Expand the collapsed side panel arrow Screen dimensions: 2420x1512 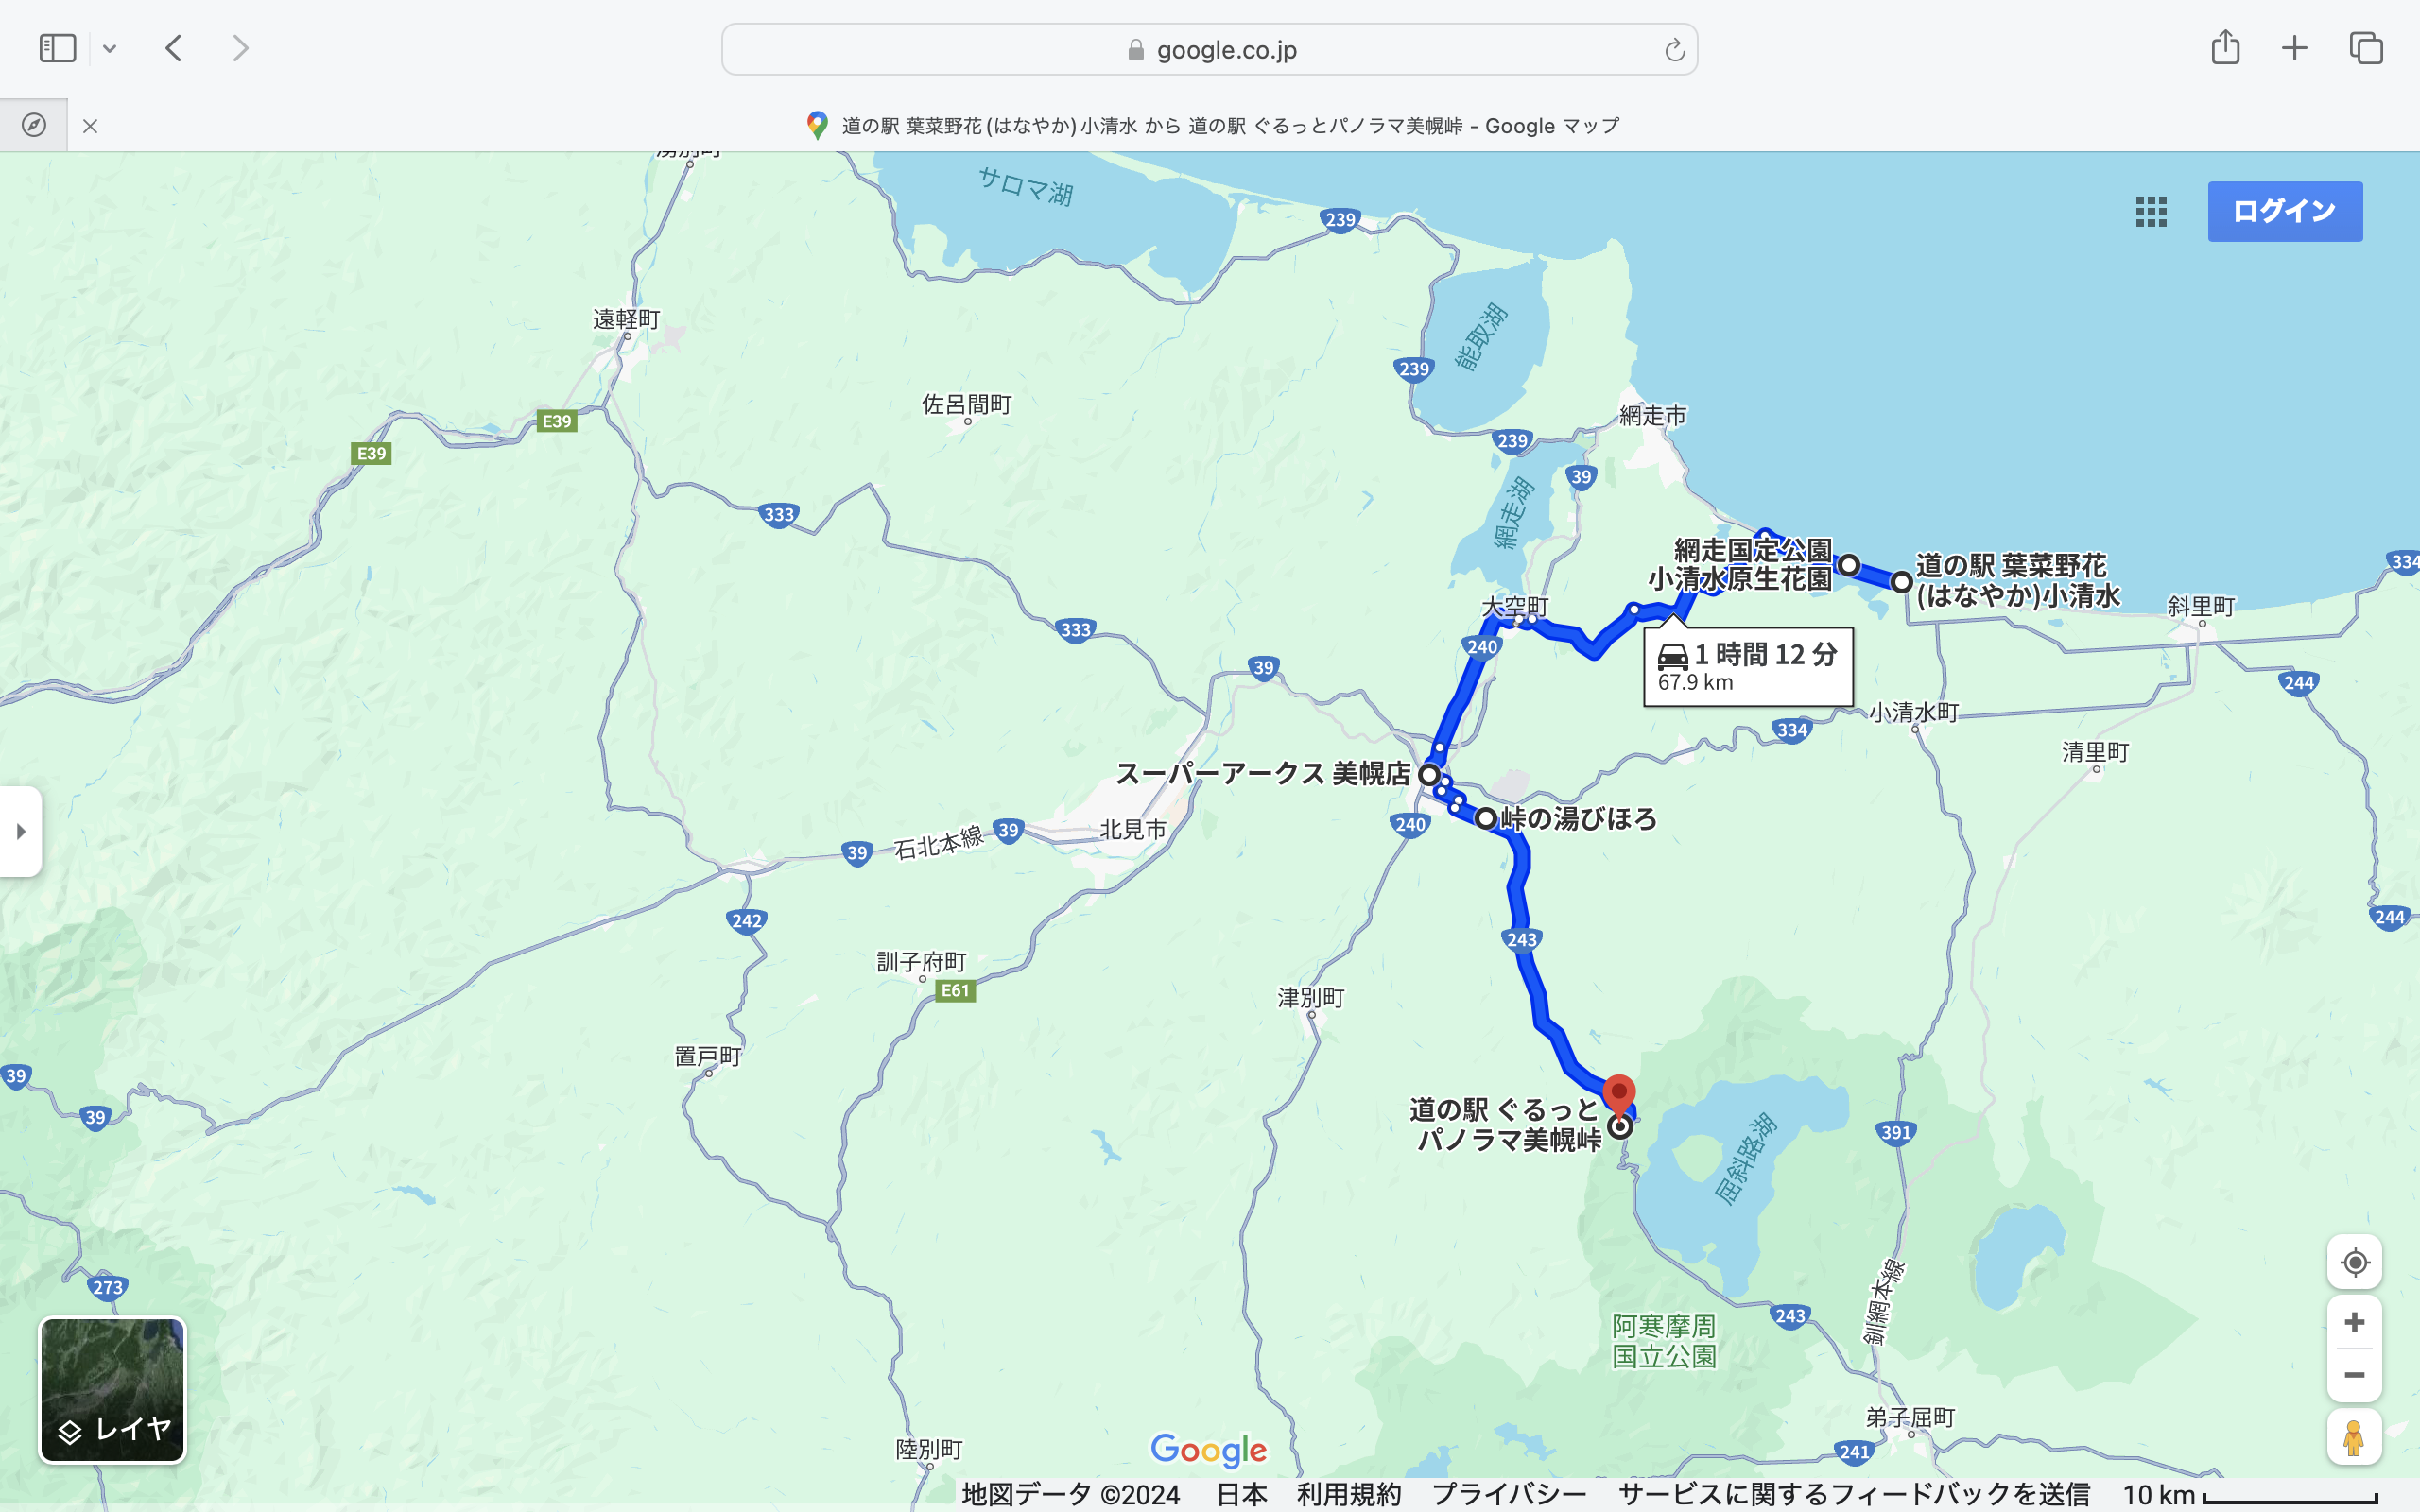[21, 831]
